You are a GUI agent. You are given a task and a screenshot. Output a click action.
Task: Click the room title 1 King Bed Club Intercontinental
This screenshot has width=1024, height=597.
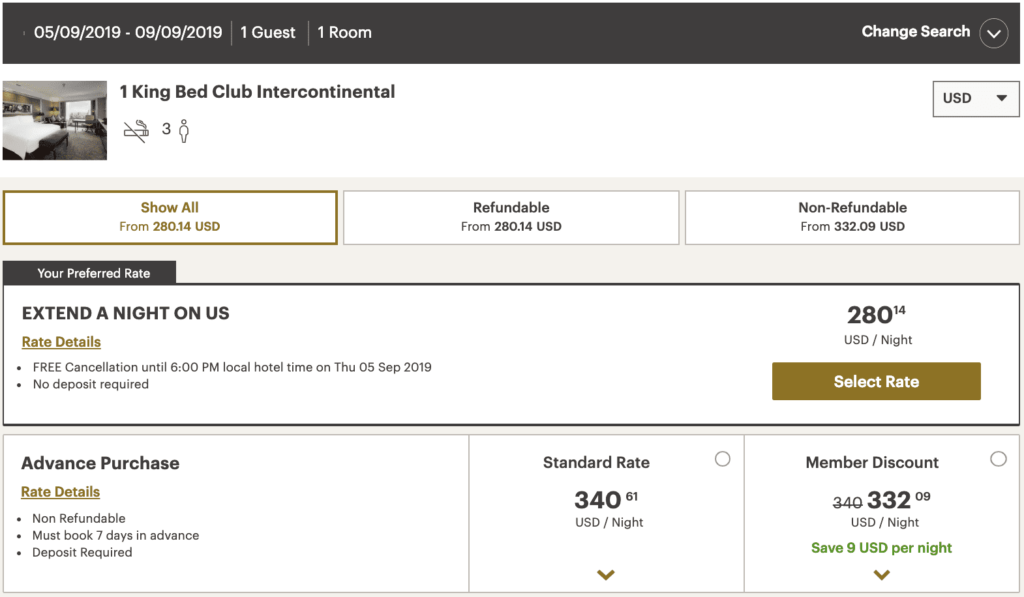(257, 91)
